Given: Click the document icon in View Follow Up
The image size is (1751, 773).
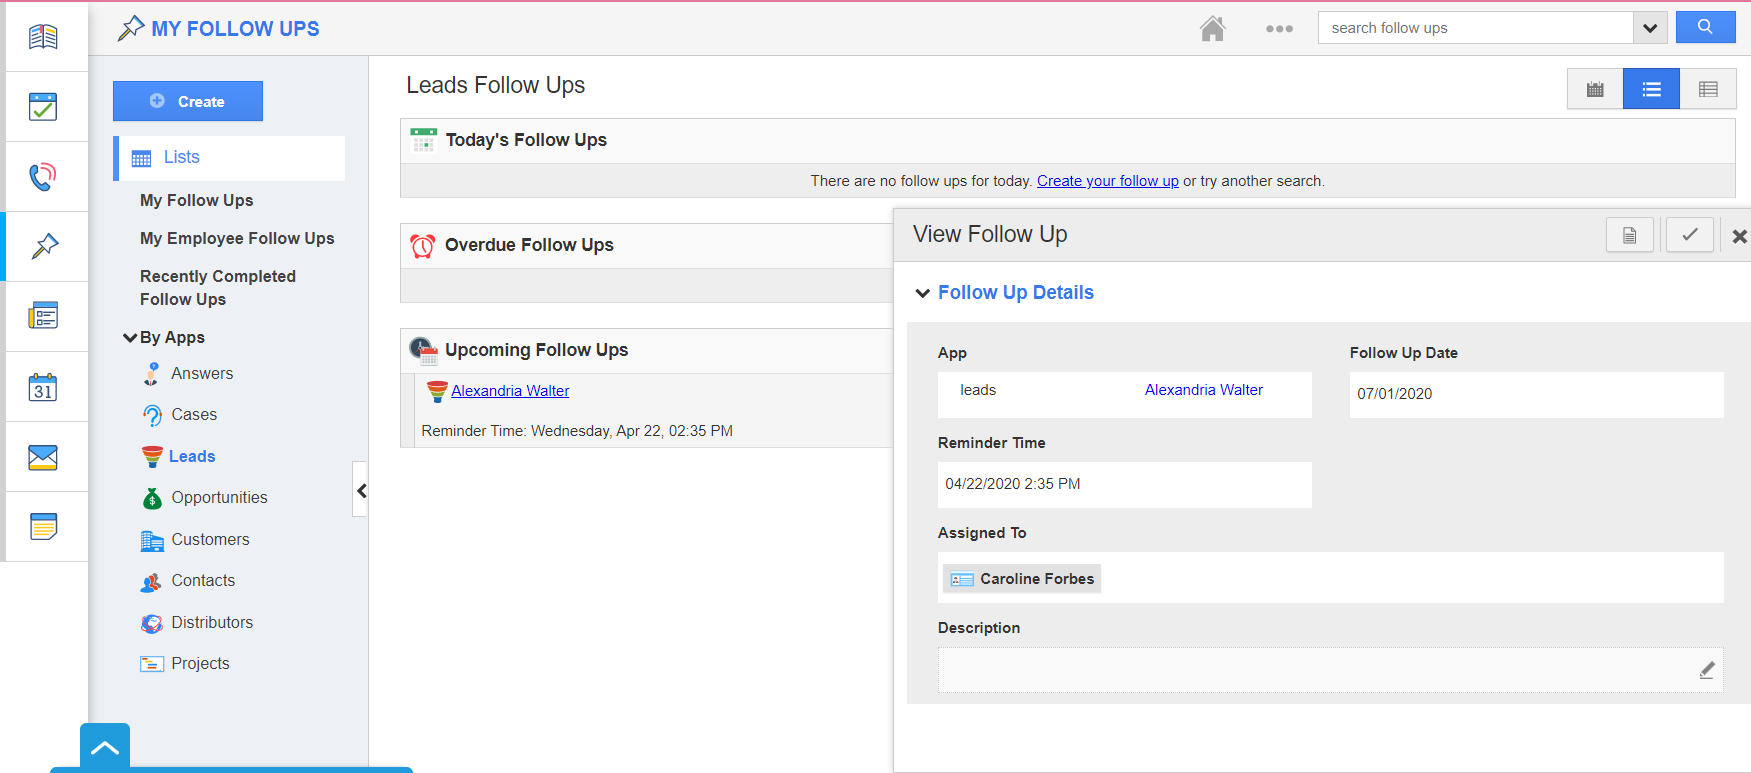Looking at the screenshot, I should pyautogui.click(x=1630, y=235).
